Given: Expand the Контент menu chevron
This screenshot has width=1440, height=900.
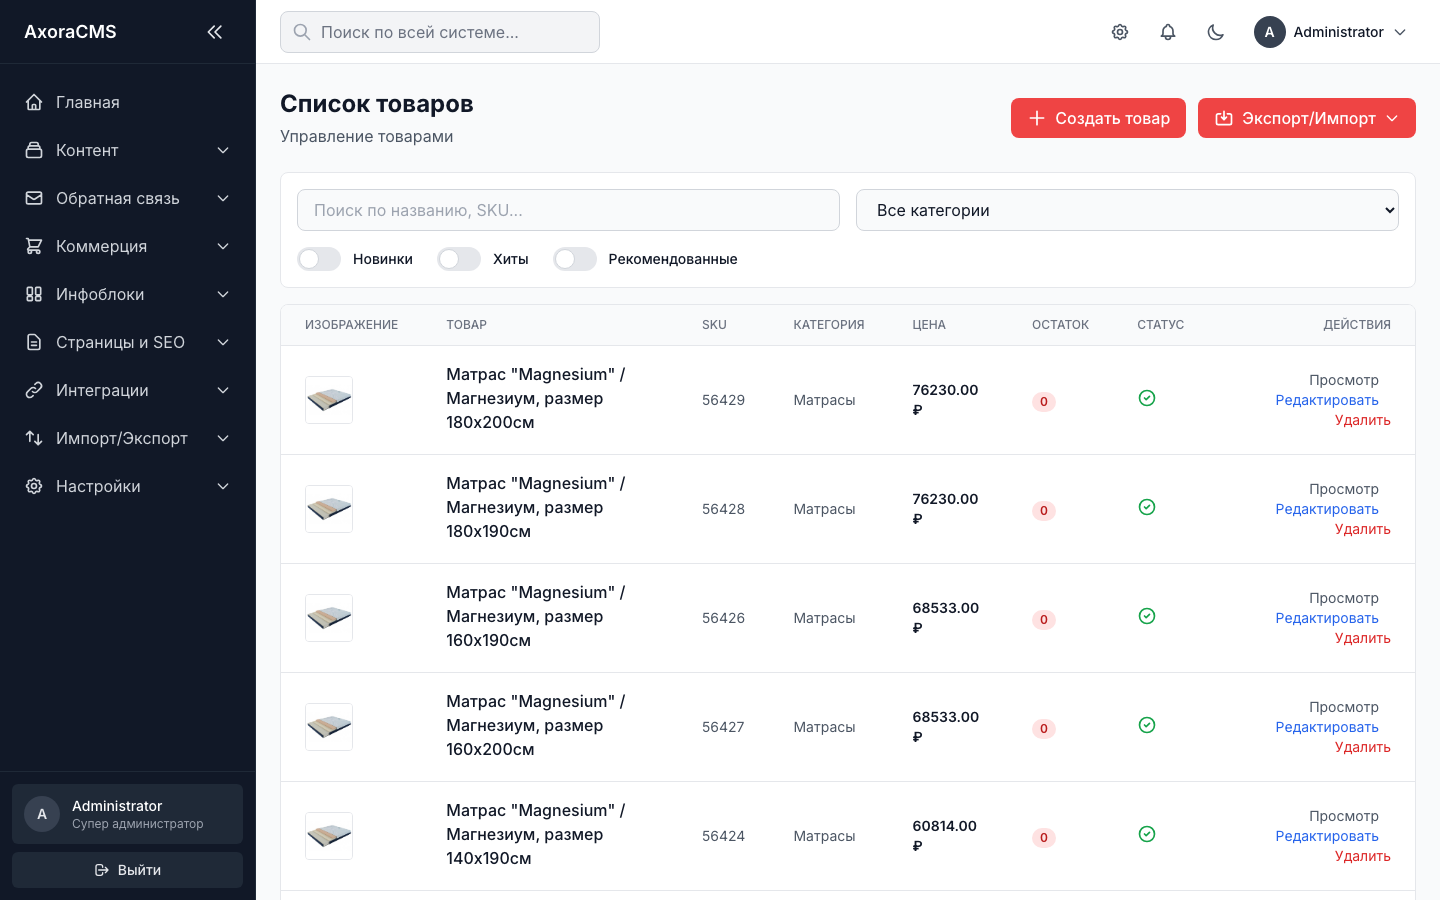Looking at the screenshot, I should 223,150.
